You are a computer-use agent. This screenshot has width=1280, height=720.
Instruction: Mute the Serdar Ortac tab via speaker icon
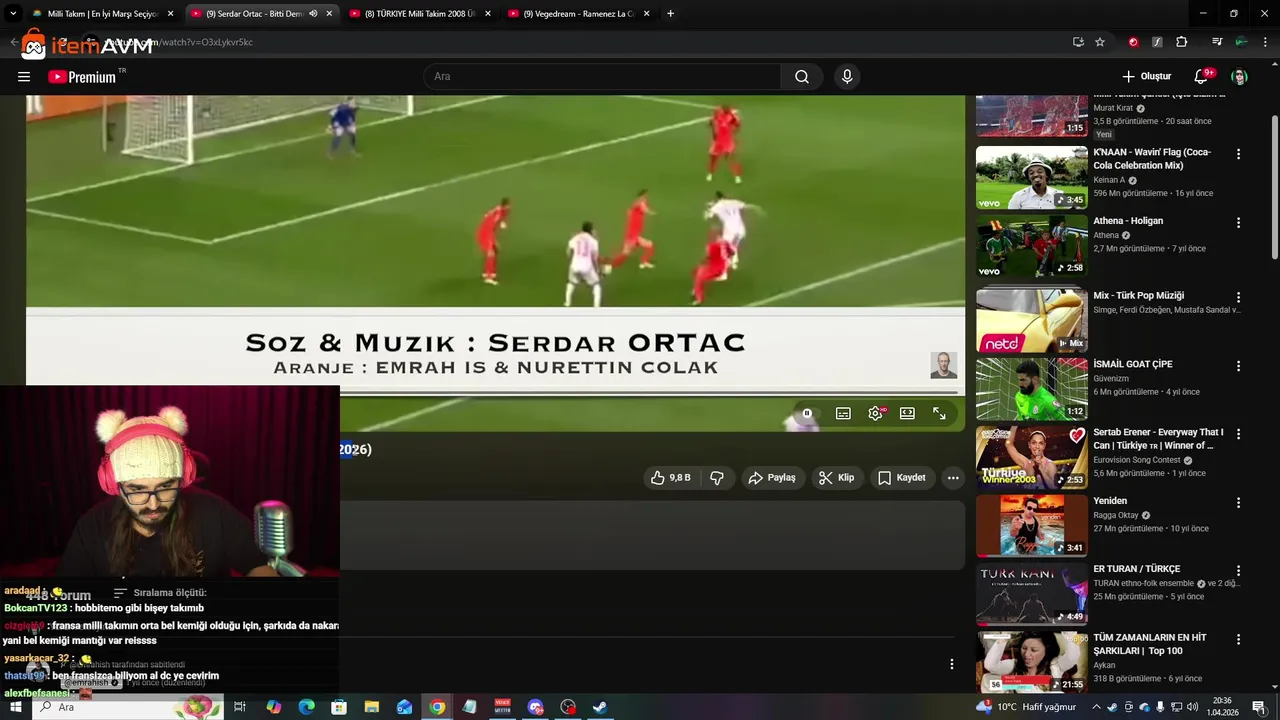pyautogui.click(x=313, y=14)
